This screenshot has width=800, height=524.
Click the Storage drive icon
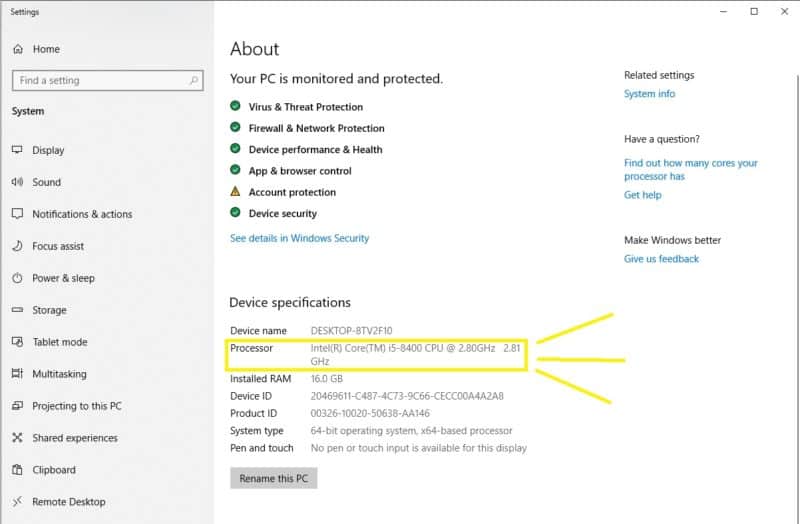[x=17, y=310]
